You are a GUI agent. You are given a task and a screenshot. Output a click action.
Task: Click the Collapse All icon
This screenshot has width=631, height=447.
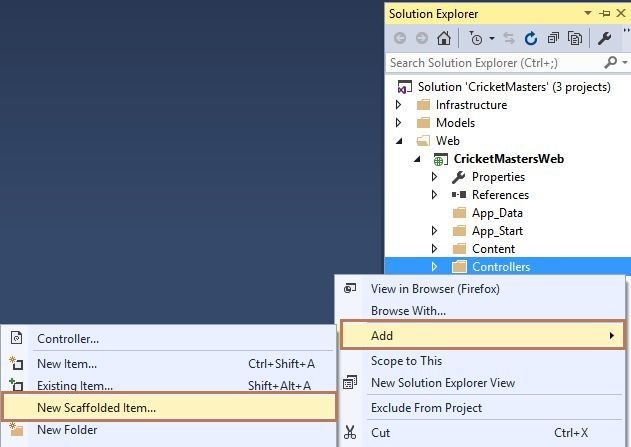pyautogui.click(x=553, y=39)
